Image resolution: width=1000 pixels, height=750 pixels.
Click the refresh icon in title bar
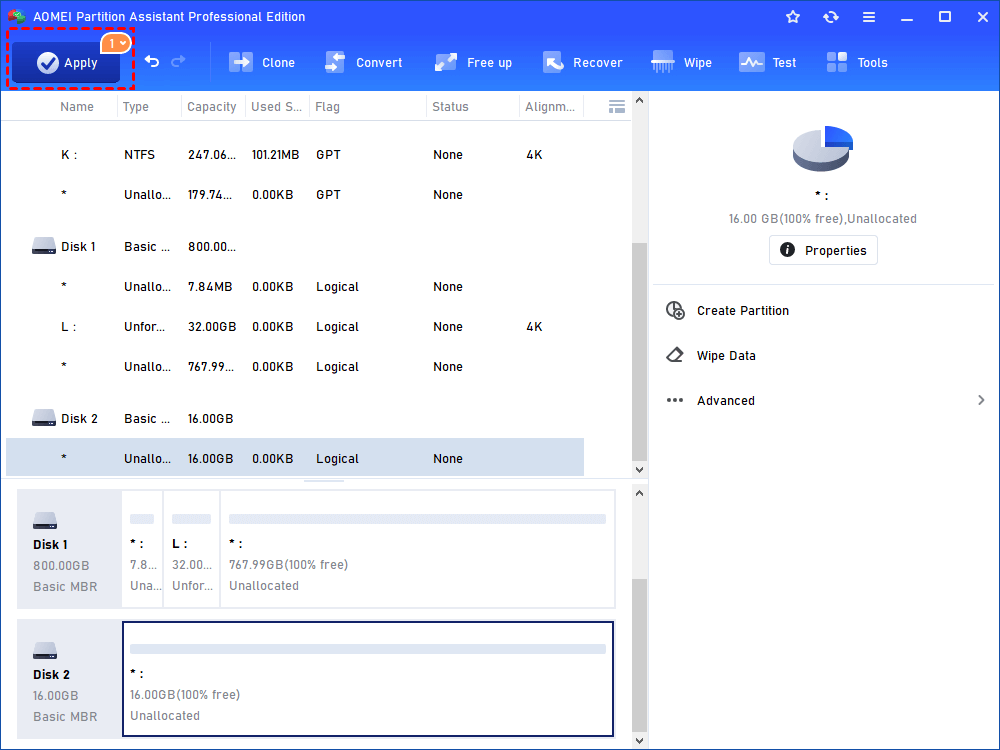point(830,17)
